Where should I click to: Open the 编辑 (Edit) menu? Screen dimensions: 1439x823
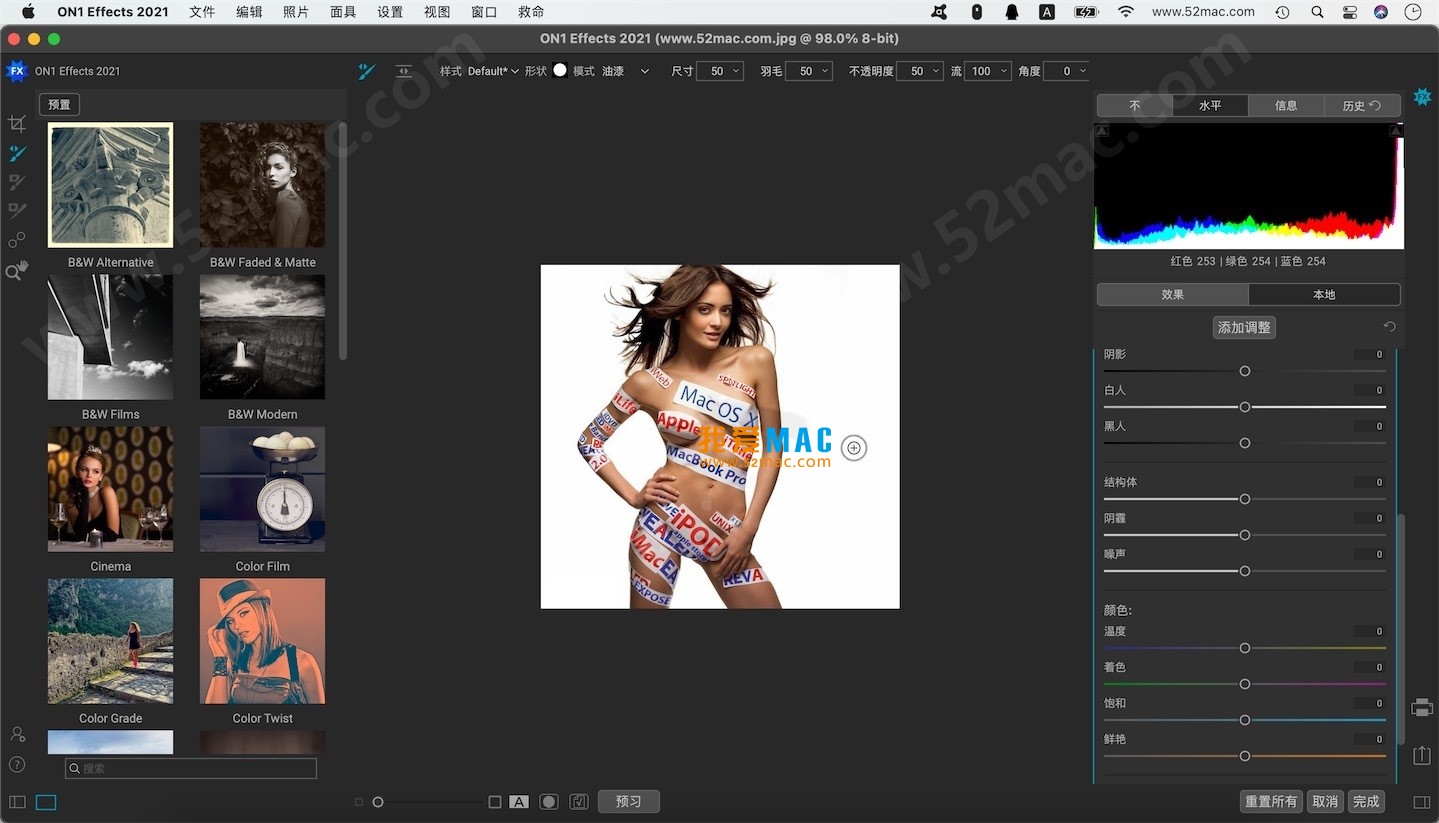click(249, 12)
